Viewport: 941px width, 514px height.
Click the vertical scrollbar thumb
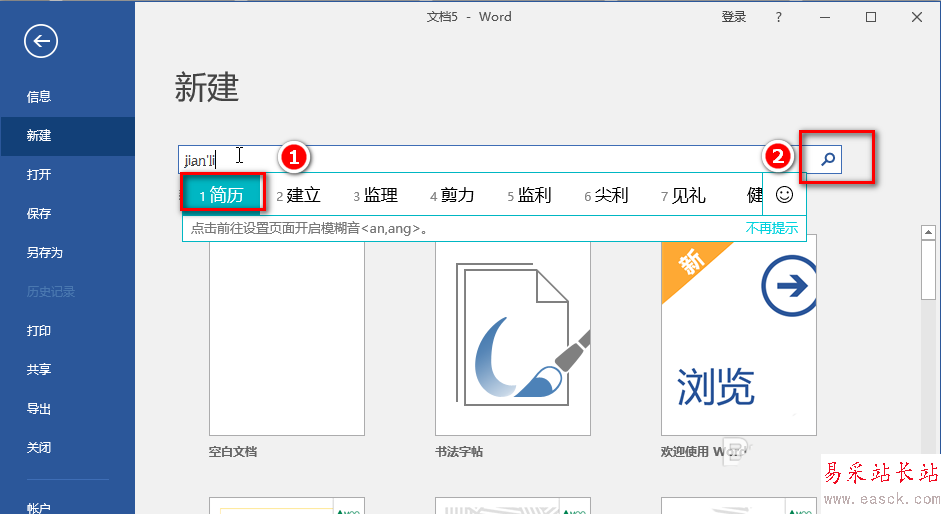pos(928,270)
